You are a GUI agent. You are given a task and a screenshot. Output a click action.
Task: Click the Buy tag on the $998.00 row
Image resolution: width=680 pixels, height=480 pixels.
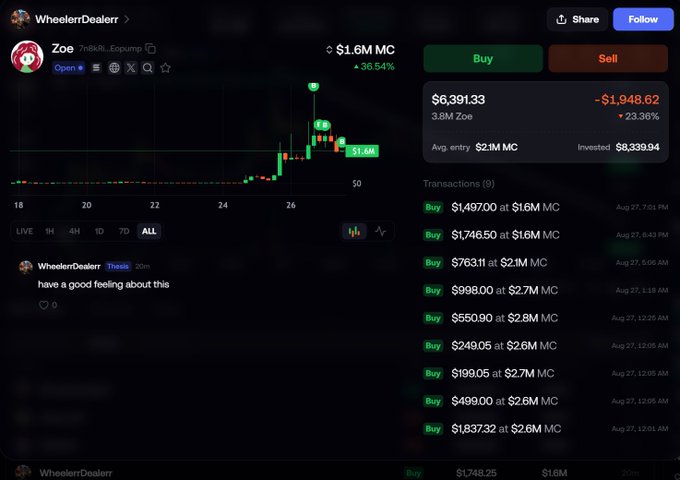(433, 291)
